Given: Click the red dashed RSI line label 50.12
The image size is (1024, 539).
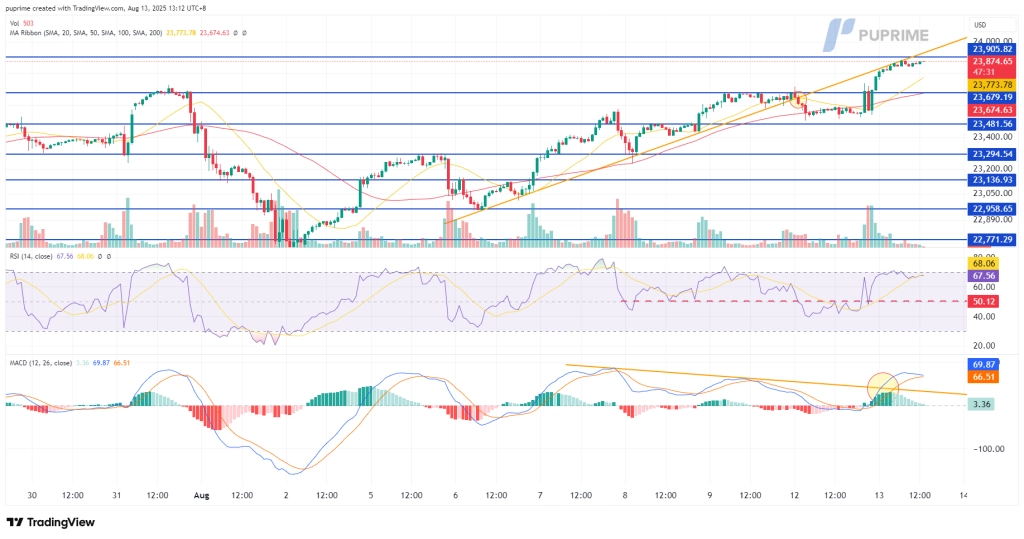Looking at the screenshot, I should [981, 301].
